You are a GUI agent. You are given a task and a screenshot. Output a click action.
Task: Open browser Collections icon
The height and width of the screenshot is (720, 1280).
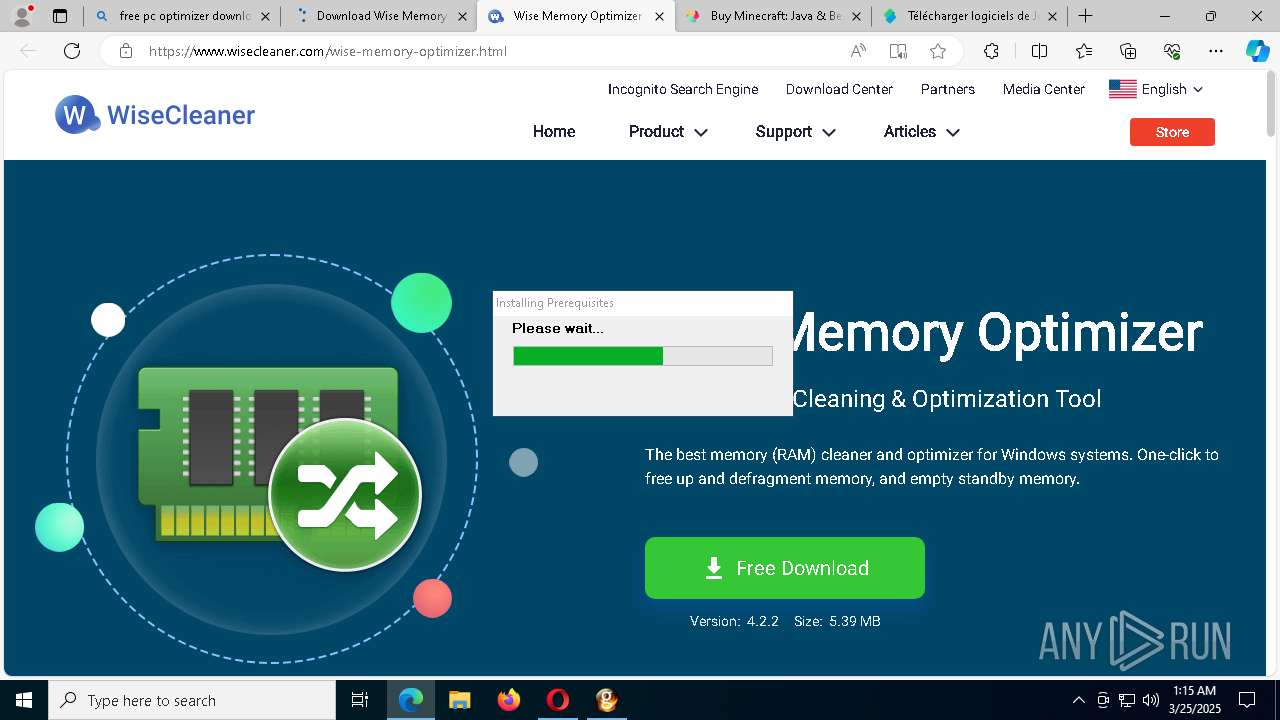1128,51
